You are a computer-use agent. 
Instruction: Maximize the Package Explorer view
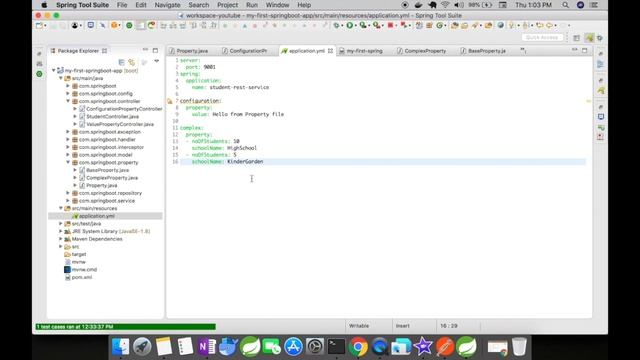[x=155, y=50]
